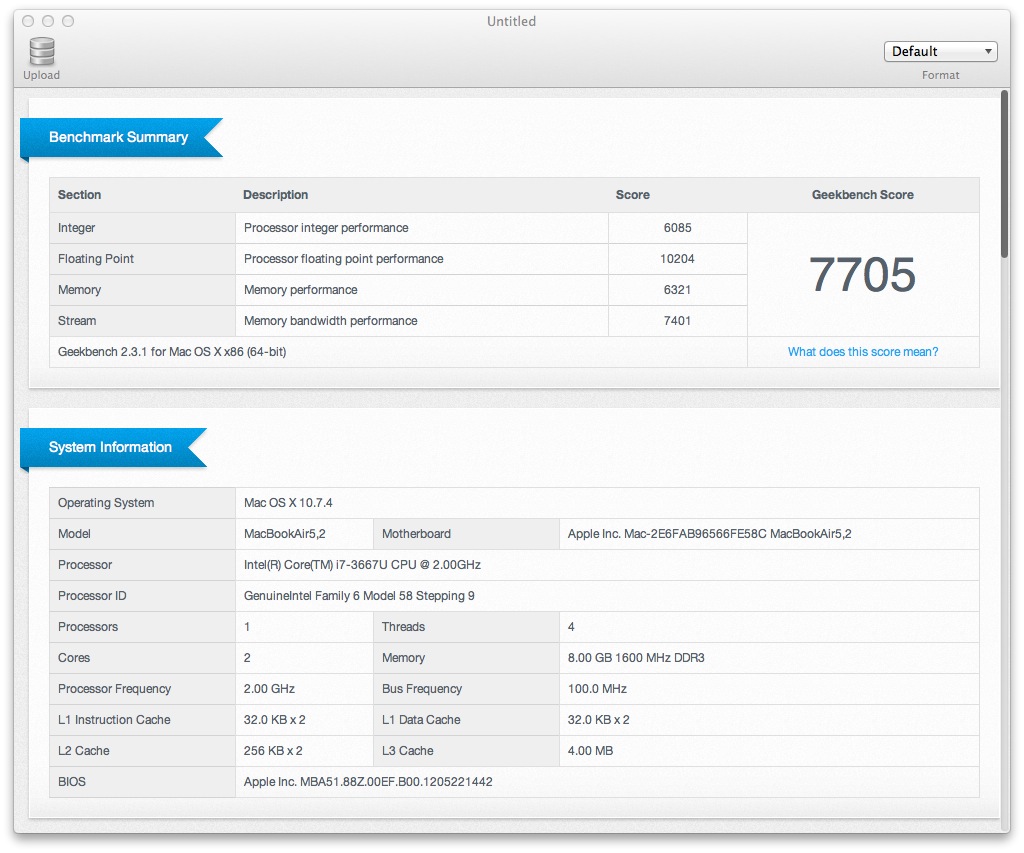Click the 'Mac OS X 10.7.4' value
The height and width of the screenshot is (853, 1024).
pyautogui.click(x=288, y=503)
